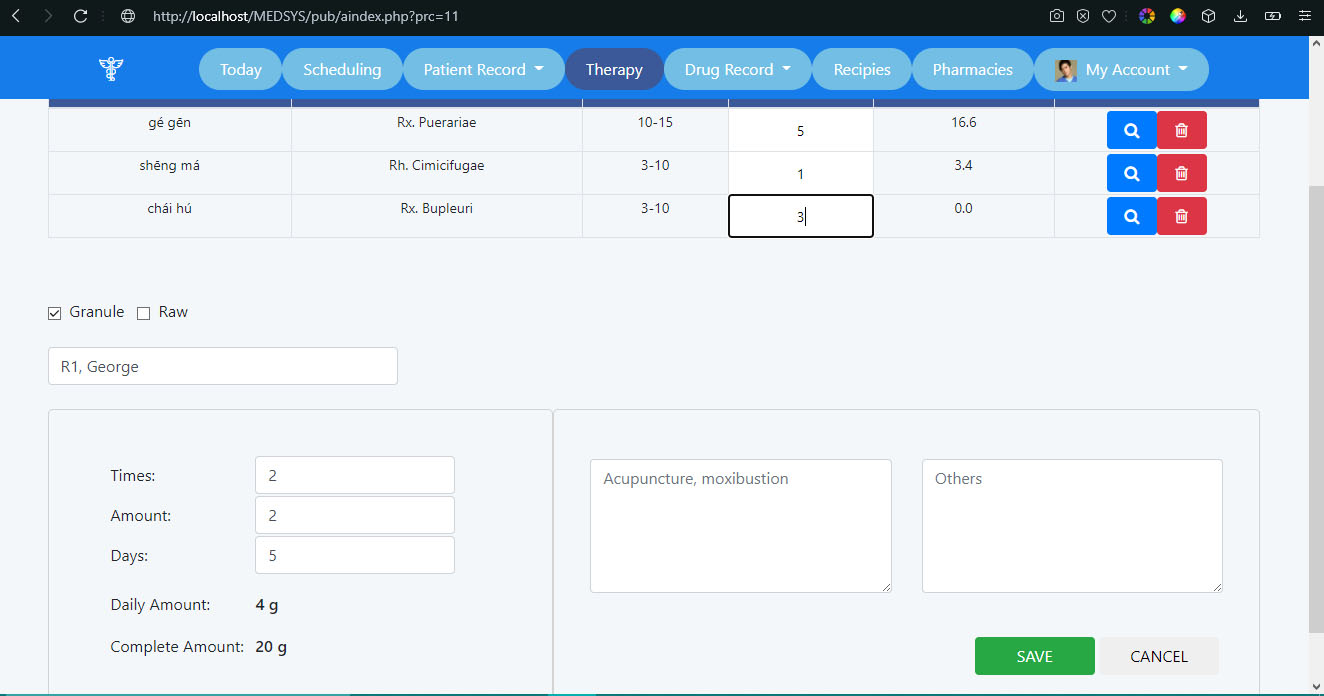1324x696 pixels.
Task: Uncheck the Granule checkbox
Action: point(55,313)
